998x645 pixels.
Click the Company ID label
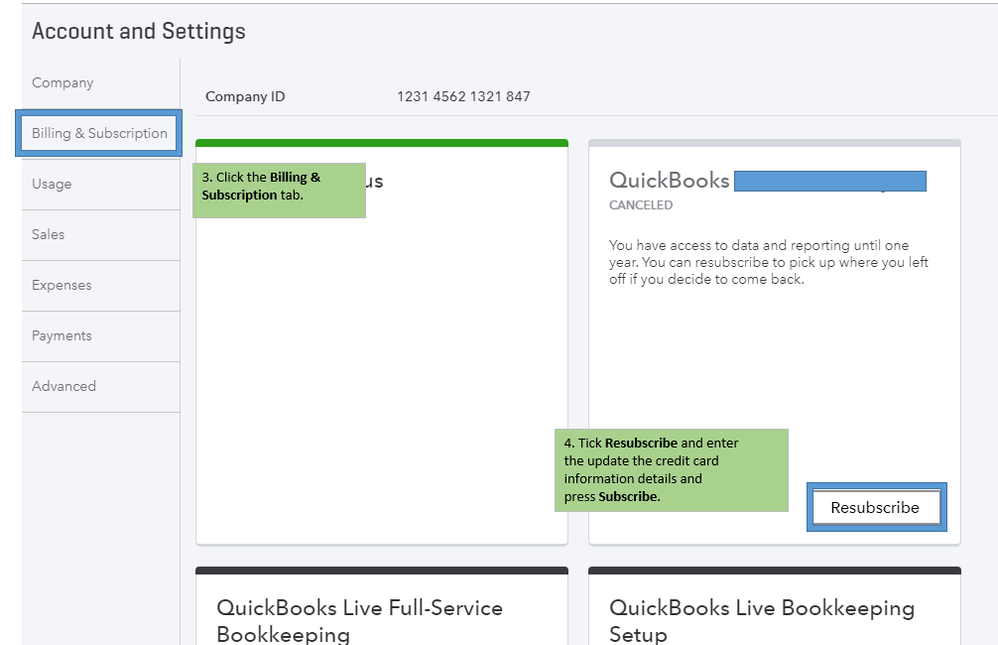(245, 97)
